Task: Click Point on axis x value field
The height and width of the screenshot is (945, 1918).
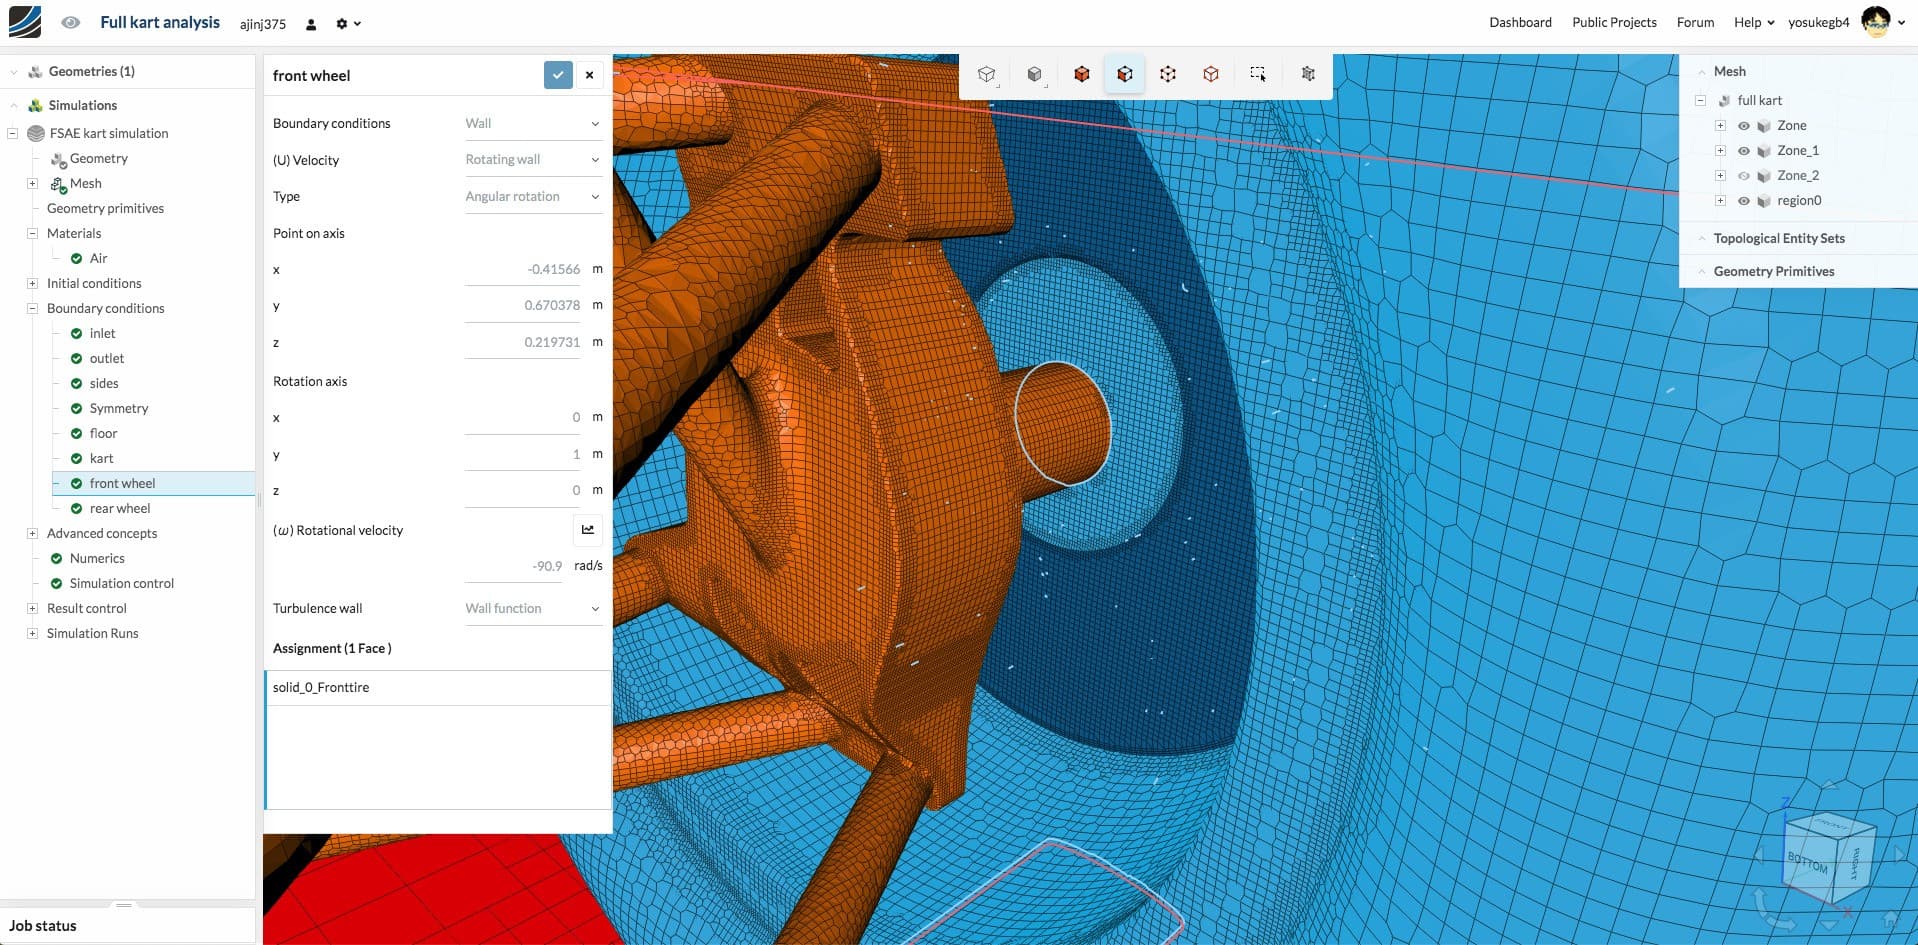Action: (x=523, y=269)
